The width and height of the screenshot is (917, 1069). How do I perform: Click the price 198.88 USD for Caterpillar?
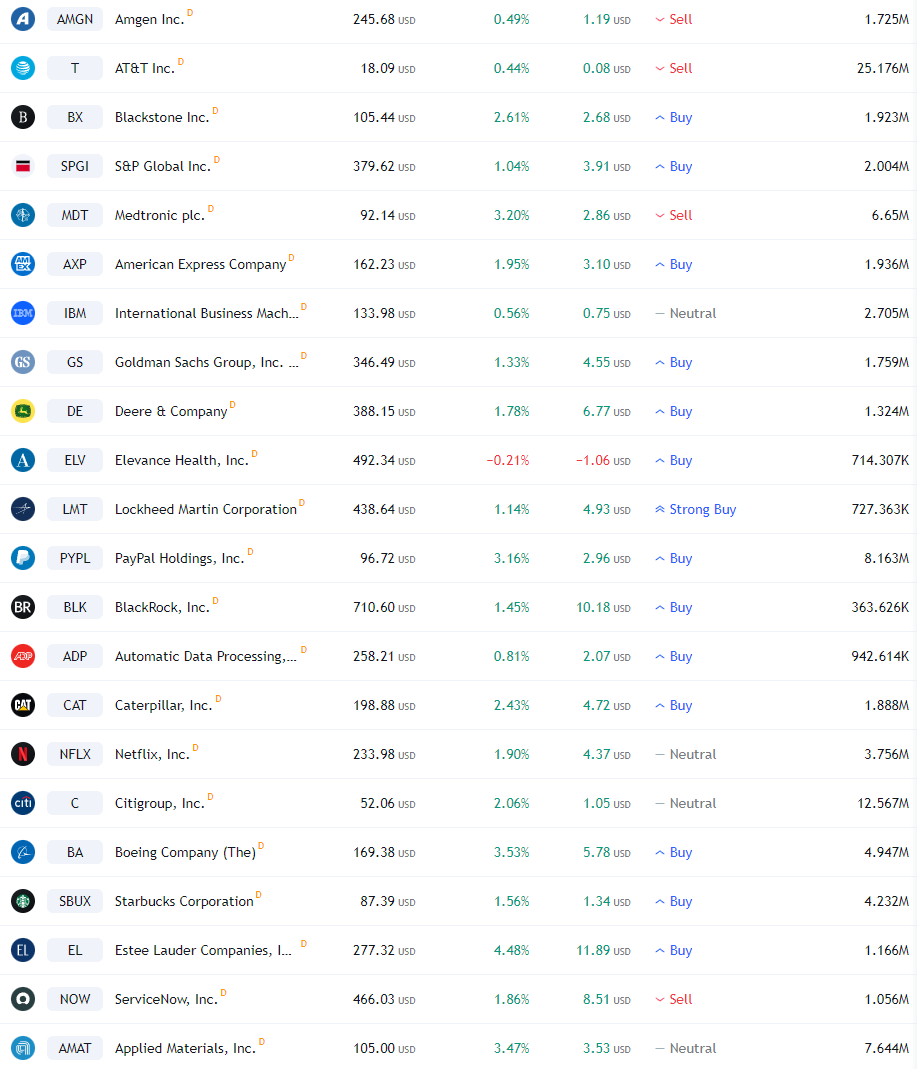[384, 706]
